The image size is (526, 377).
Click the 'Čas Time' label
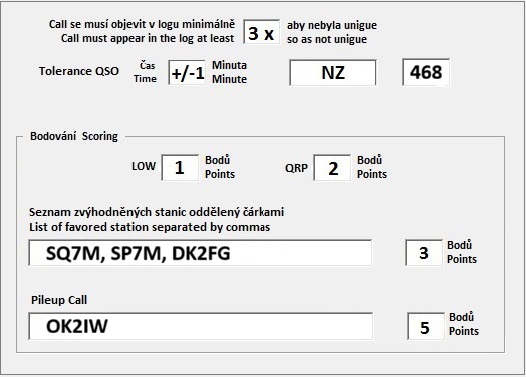[145, 72]
